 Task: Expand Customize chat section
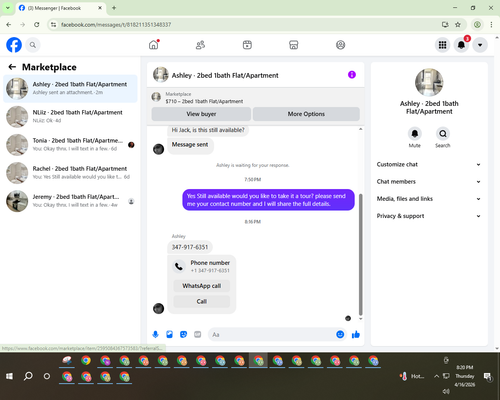click(x=429, y=164)
